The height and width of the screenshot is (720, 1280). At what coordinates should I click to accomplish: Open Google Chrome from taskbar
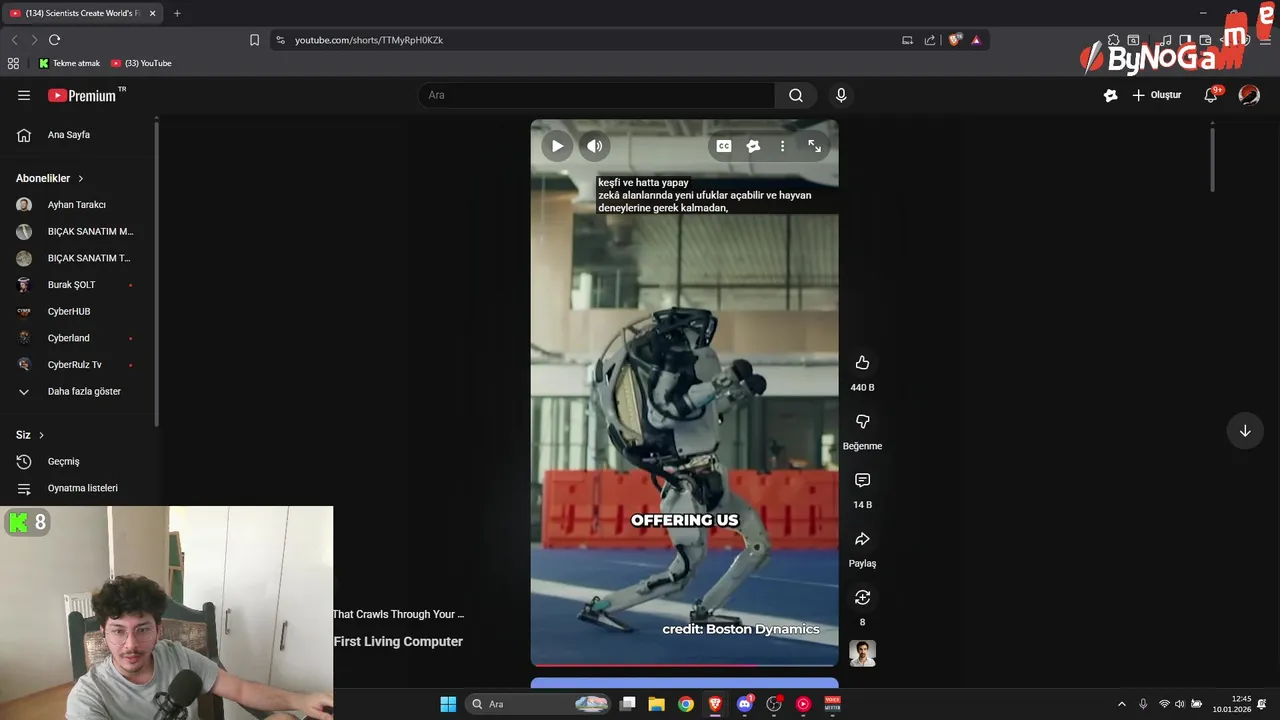(x=685, y=704)
